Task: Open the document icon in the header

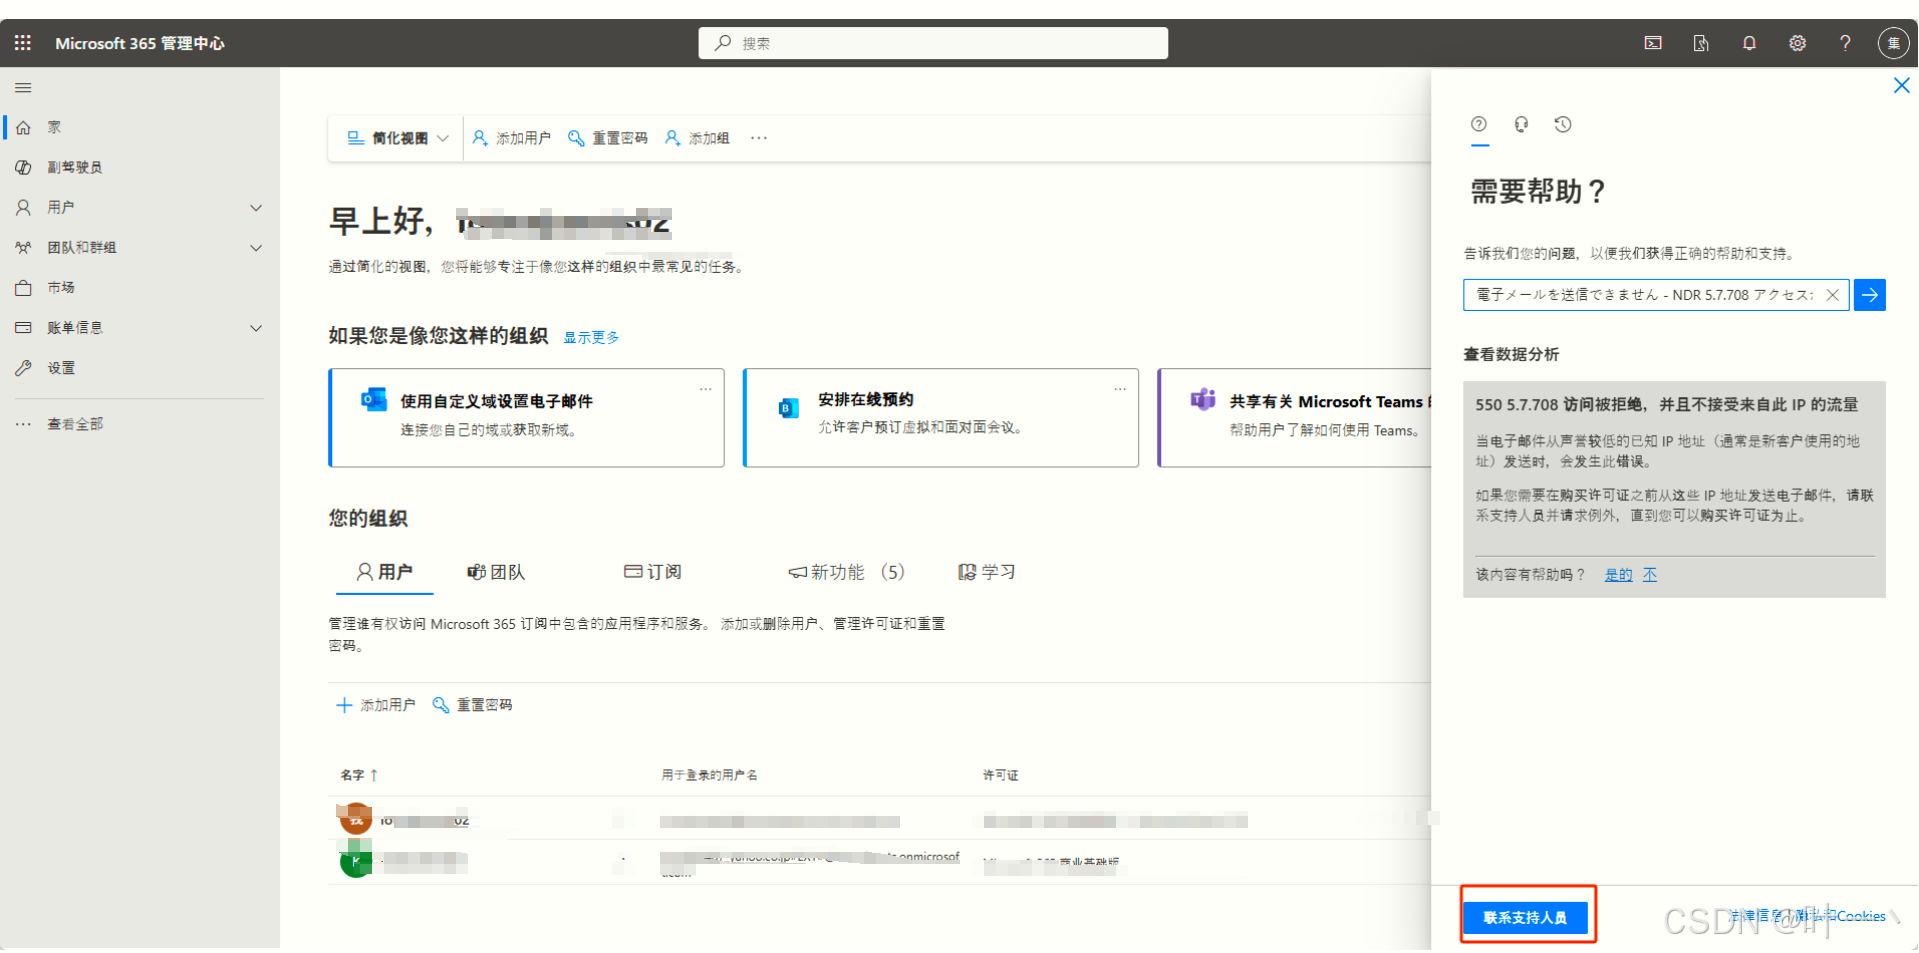Action: pyautogui.click(x=1701, y=43)
